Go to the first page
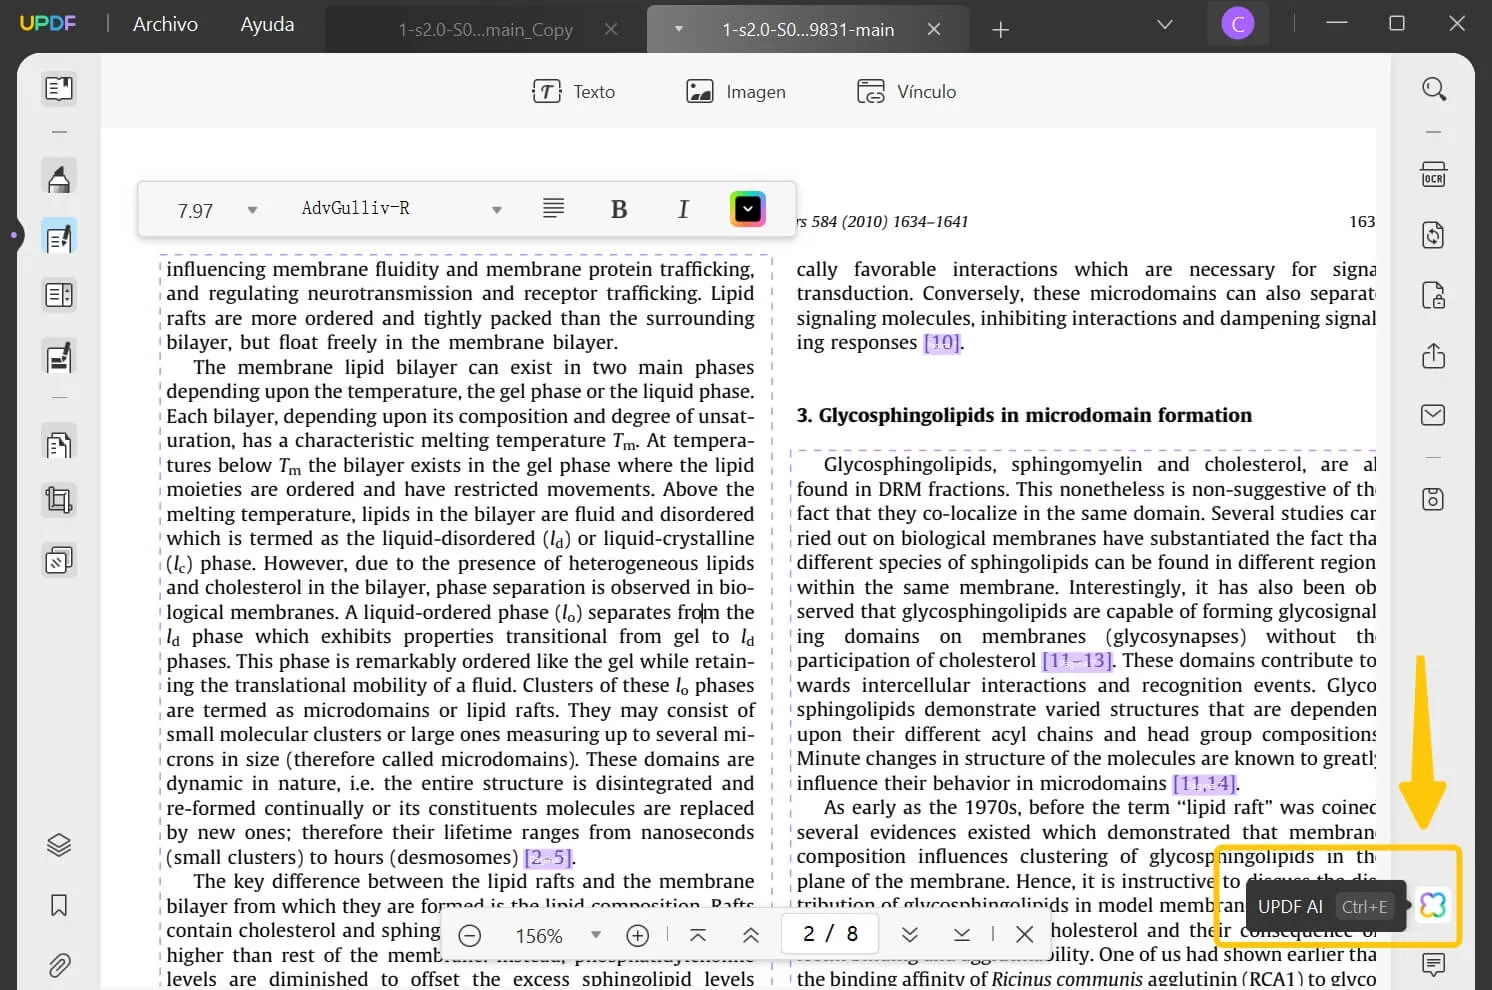Viewport: 1492px width, 990px height. click(x=698, y=935)
